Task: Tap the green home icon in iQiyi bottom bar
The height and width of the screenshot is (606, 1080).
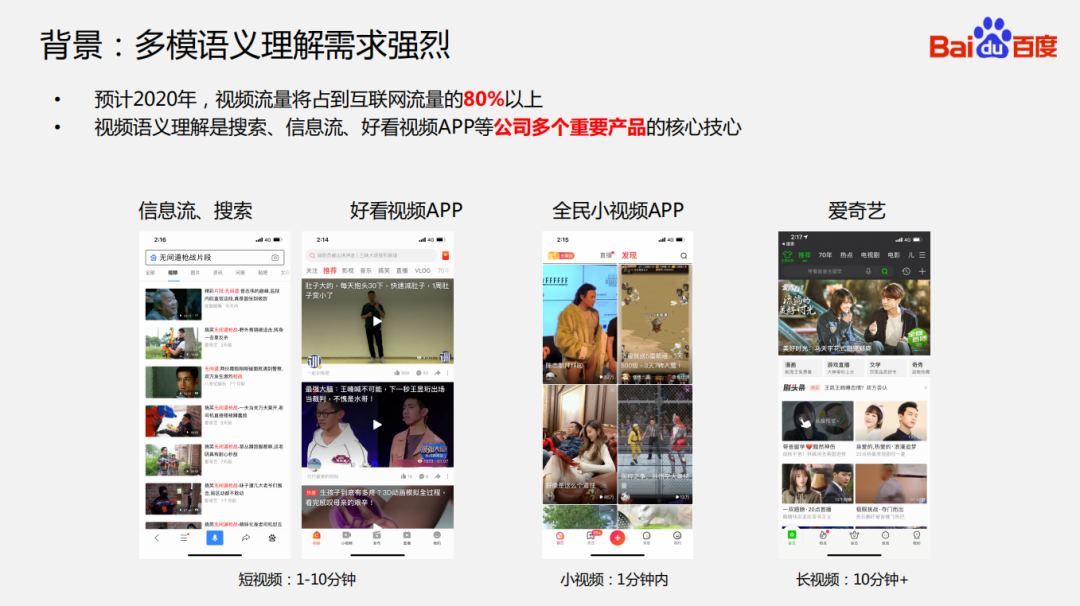Action: click(791, 536)
